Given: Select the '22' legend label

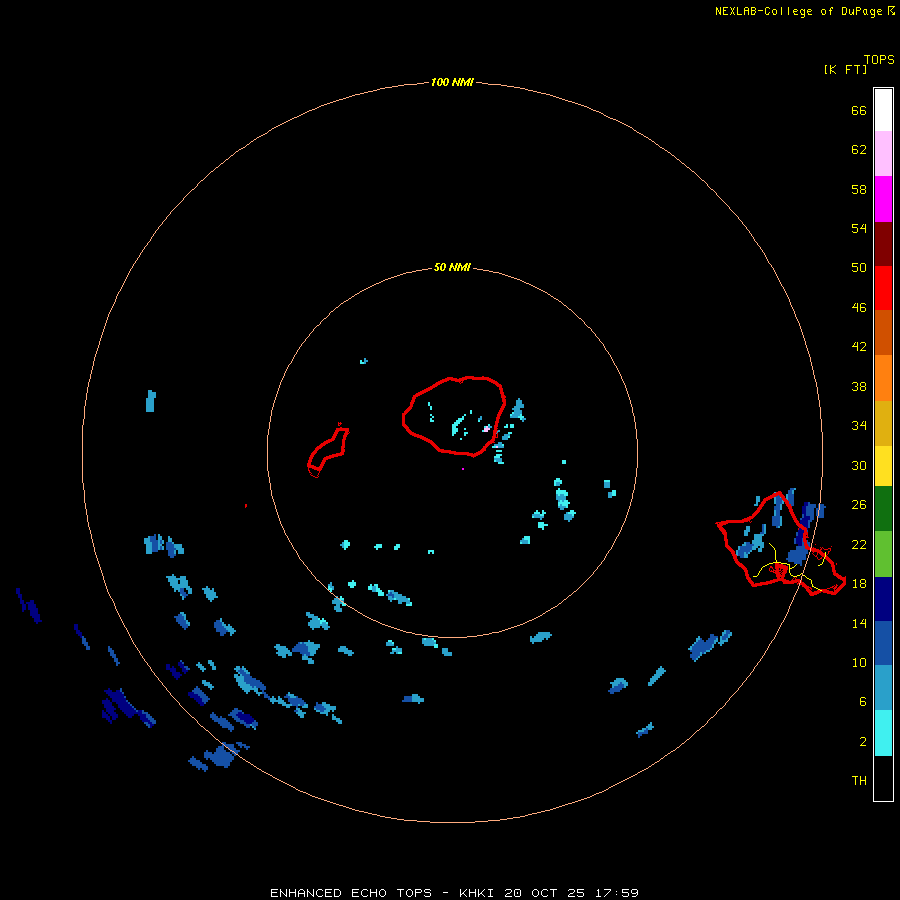Looking at the screenshot, I should click(x=859, y=545).
